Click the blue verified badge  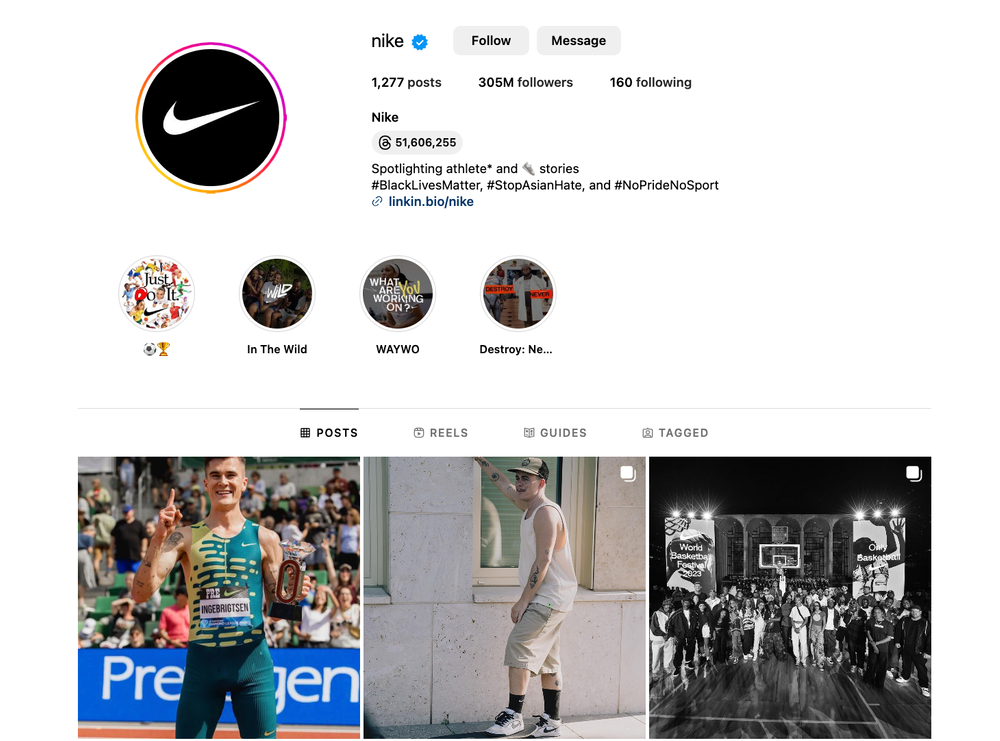pos(420,42)
